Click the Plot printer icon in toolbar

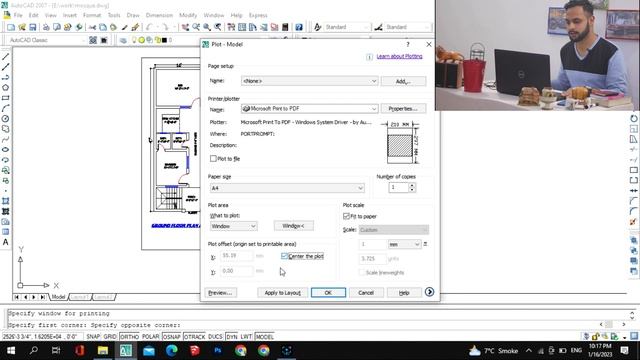click(46, 27)
